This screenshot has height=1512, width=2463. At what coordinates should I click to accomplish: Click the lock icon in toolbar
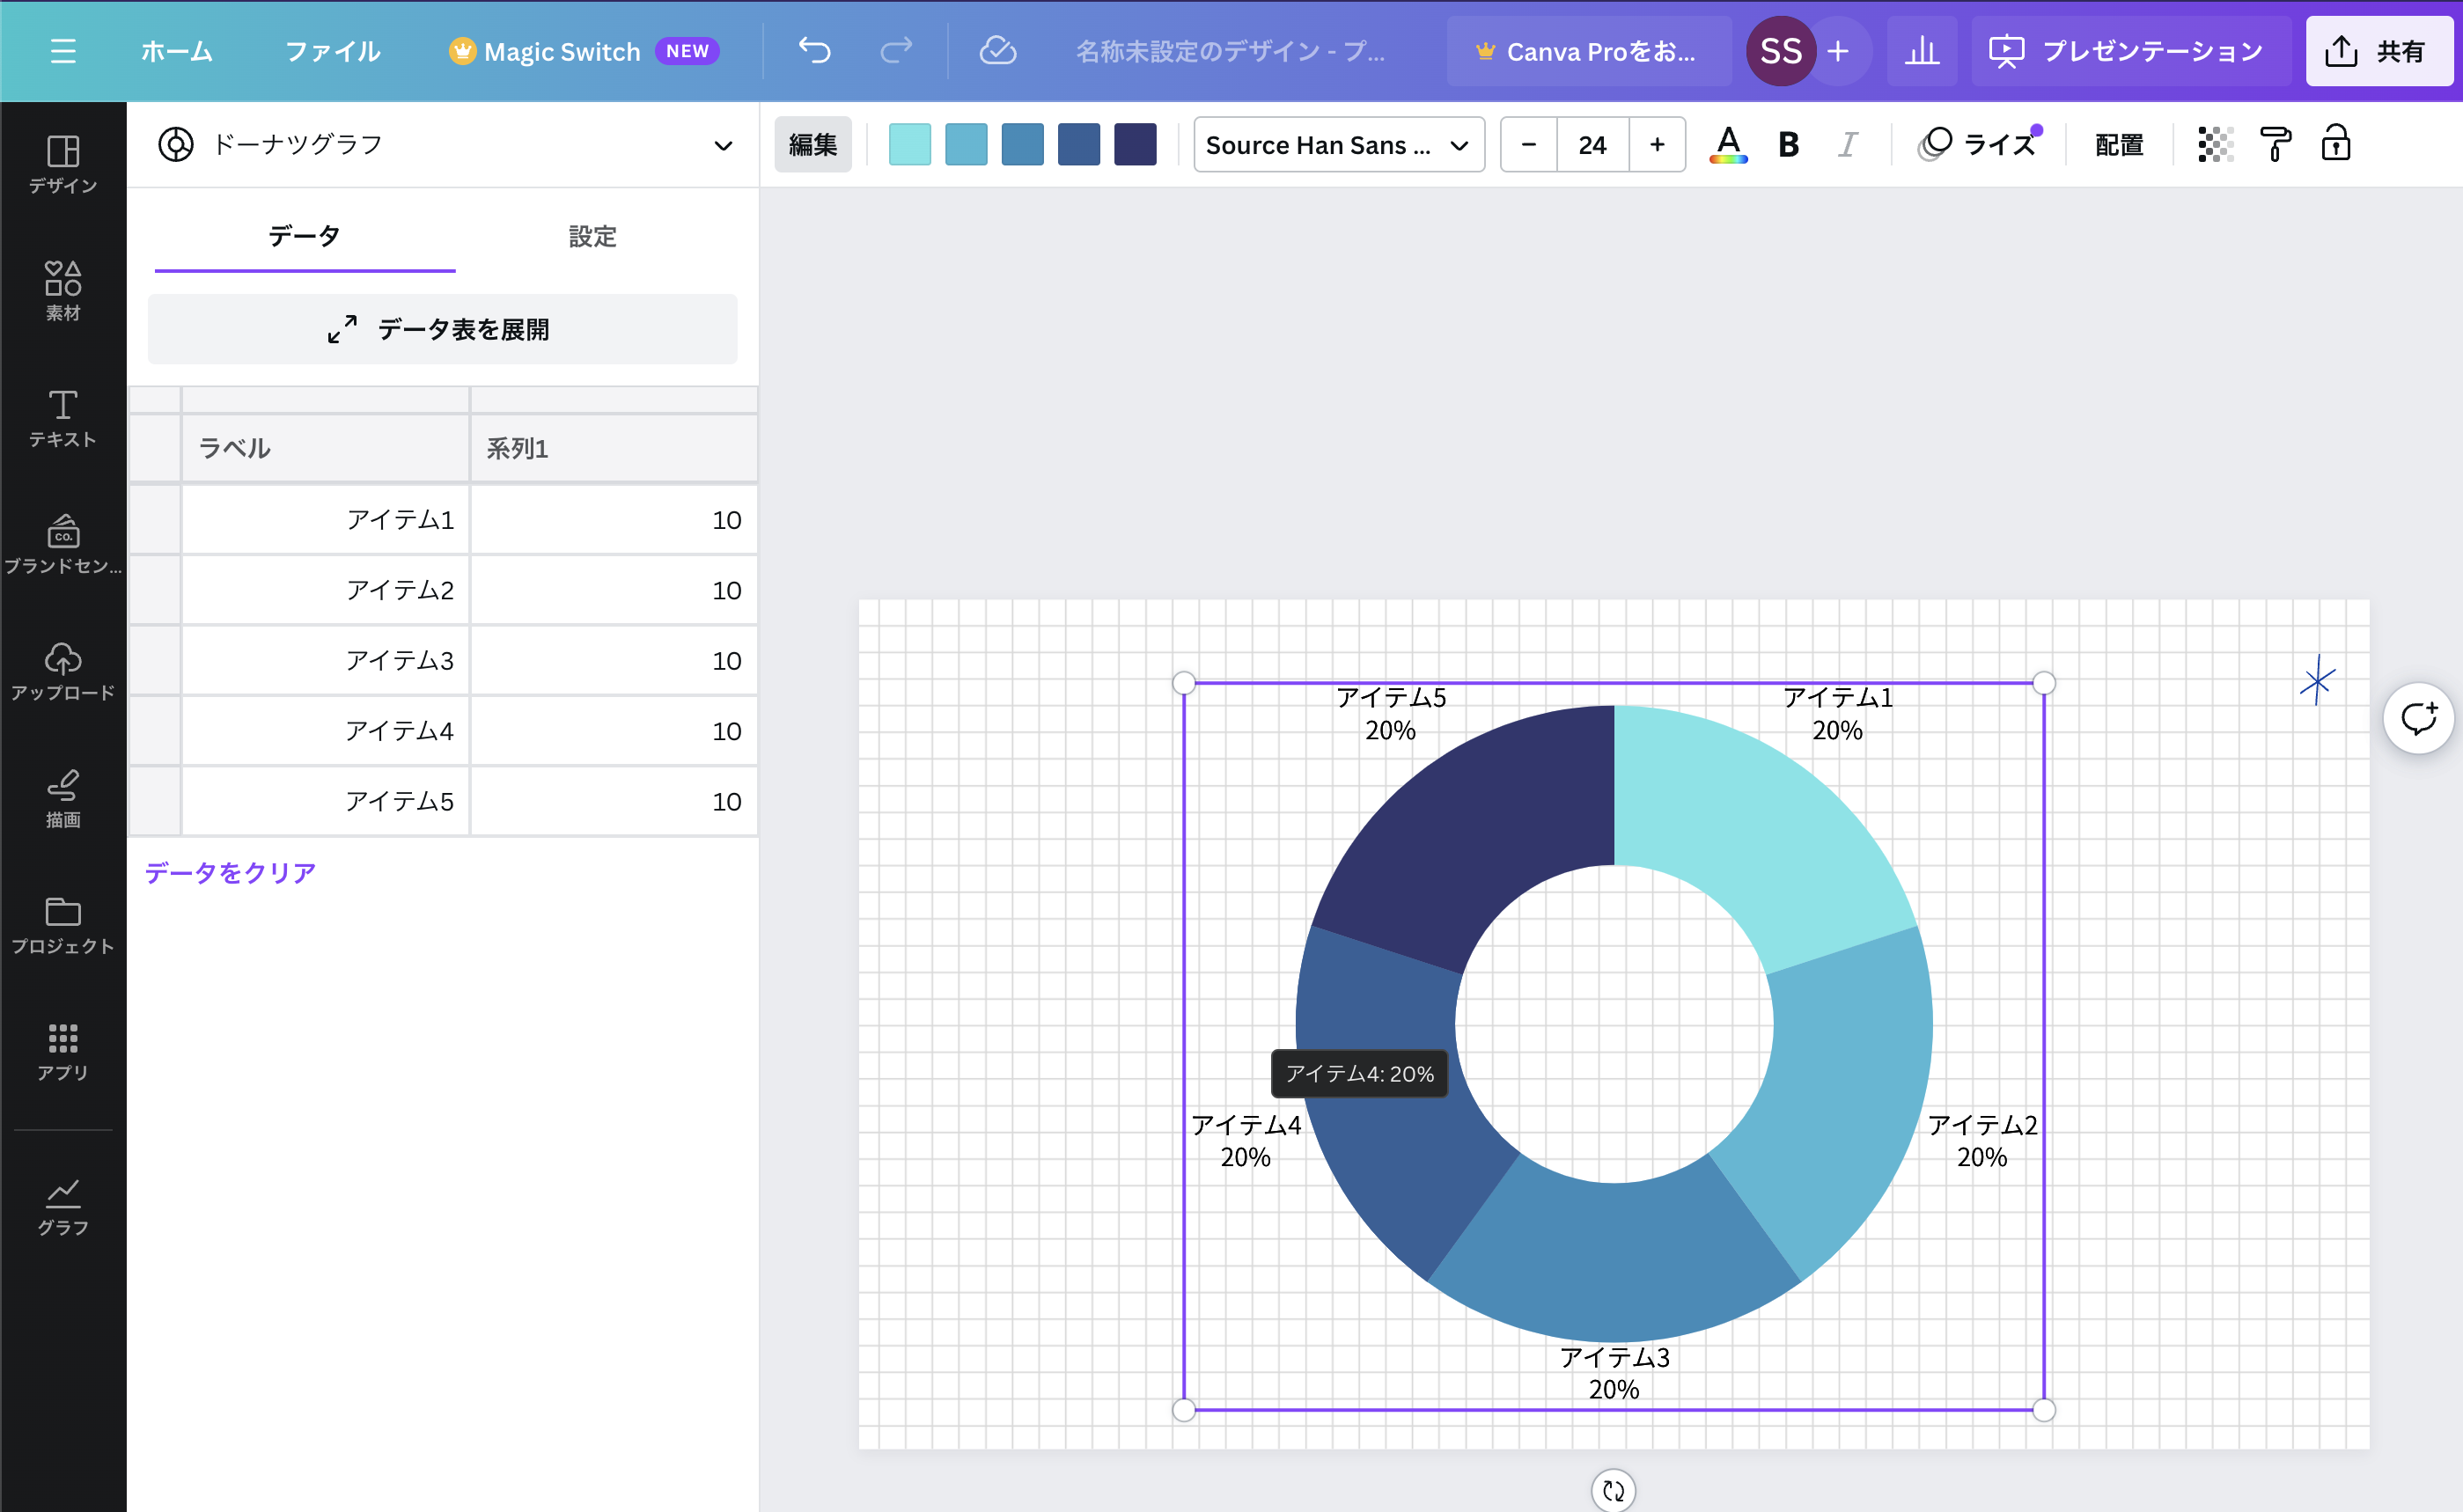click(2335, 145)
